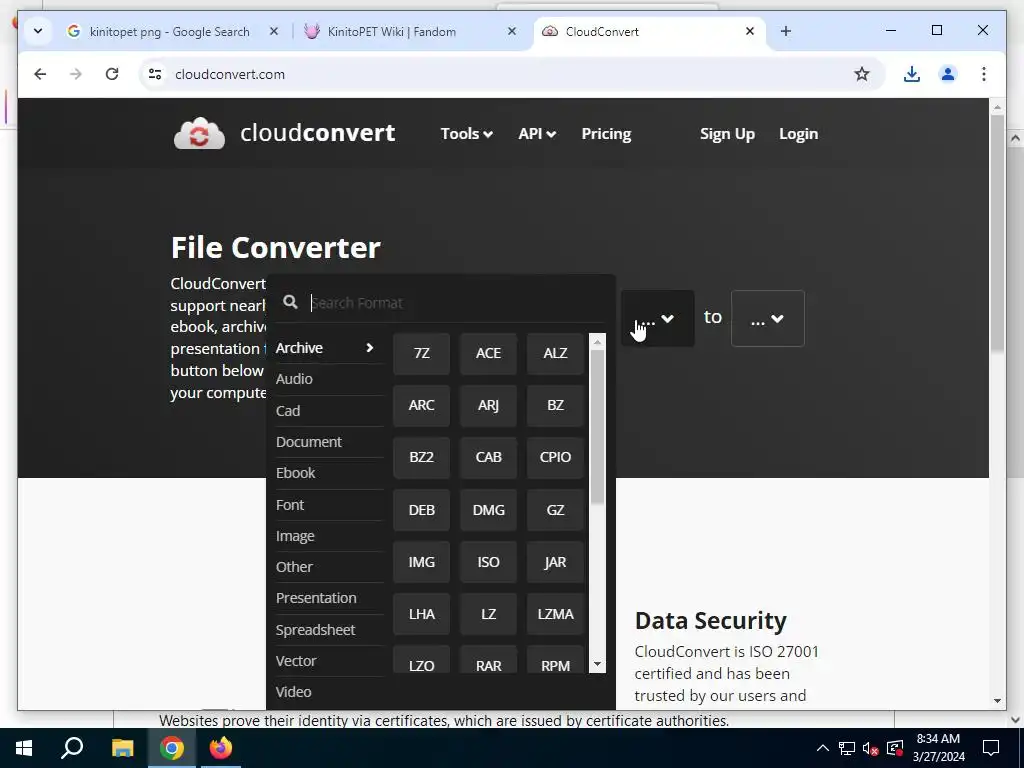
Task: Choose the ACE format
Action: 488,353
